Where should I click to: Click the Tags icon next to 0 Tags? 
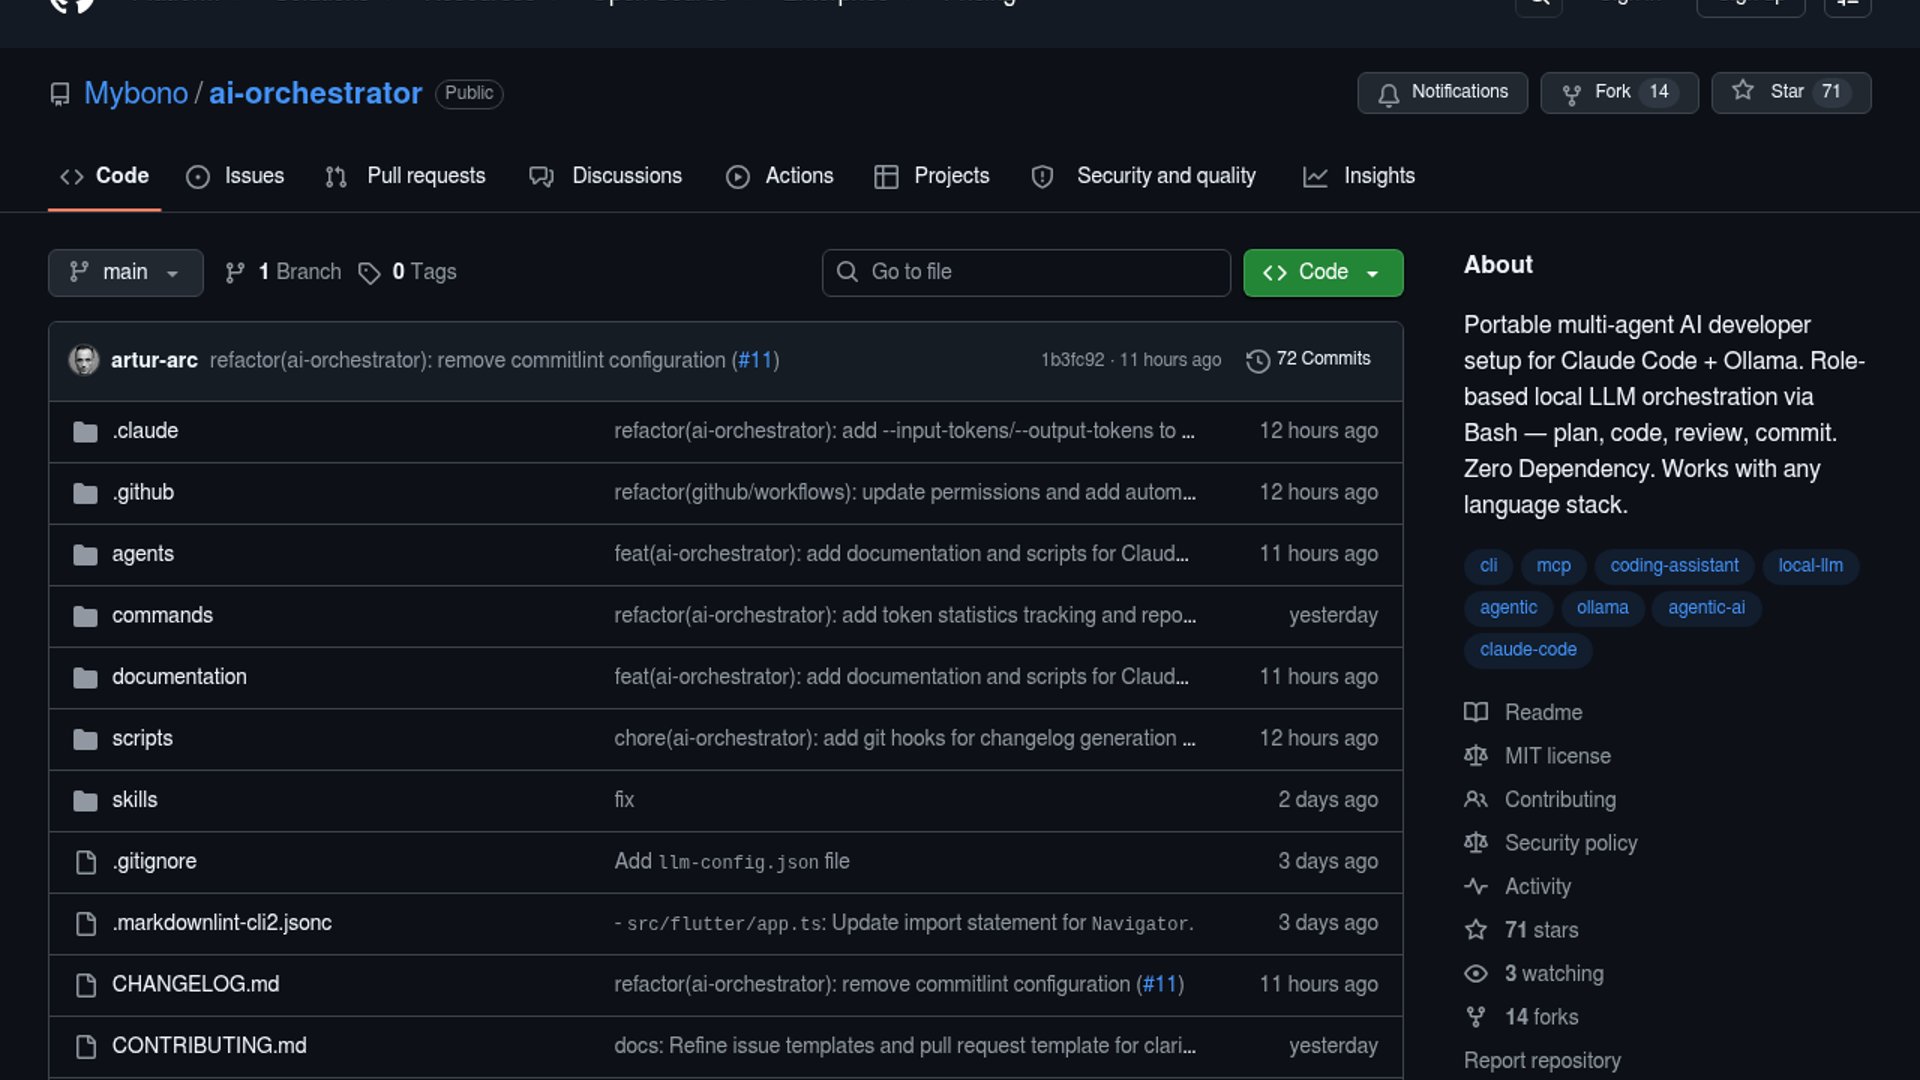pyautogui.click(x=369, y=273)
